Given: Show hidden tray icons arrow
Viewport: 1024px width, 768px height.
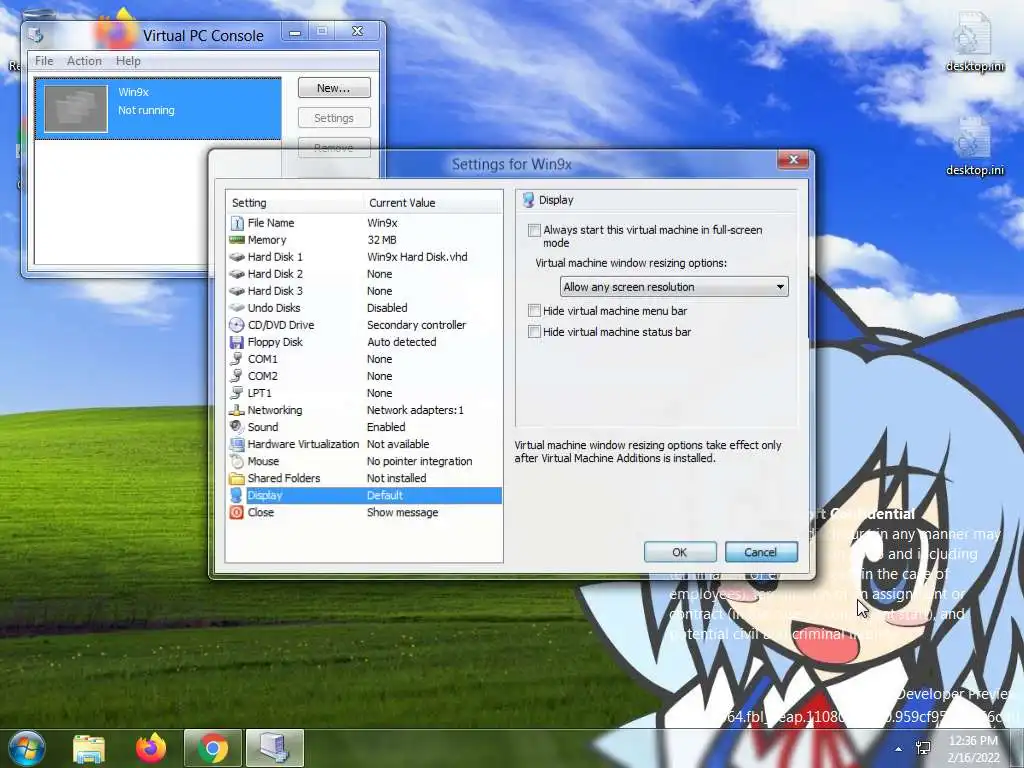Looking at the screenshot, I should (899, 749).
